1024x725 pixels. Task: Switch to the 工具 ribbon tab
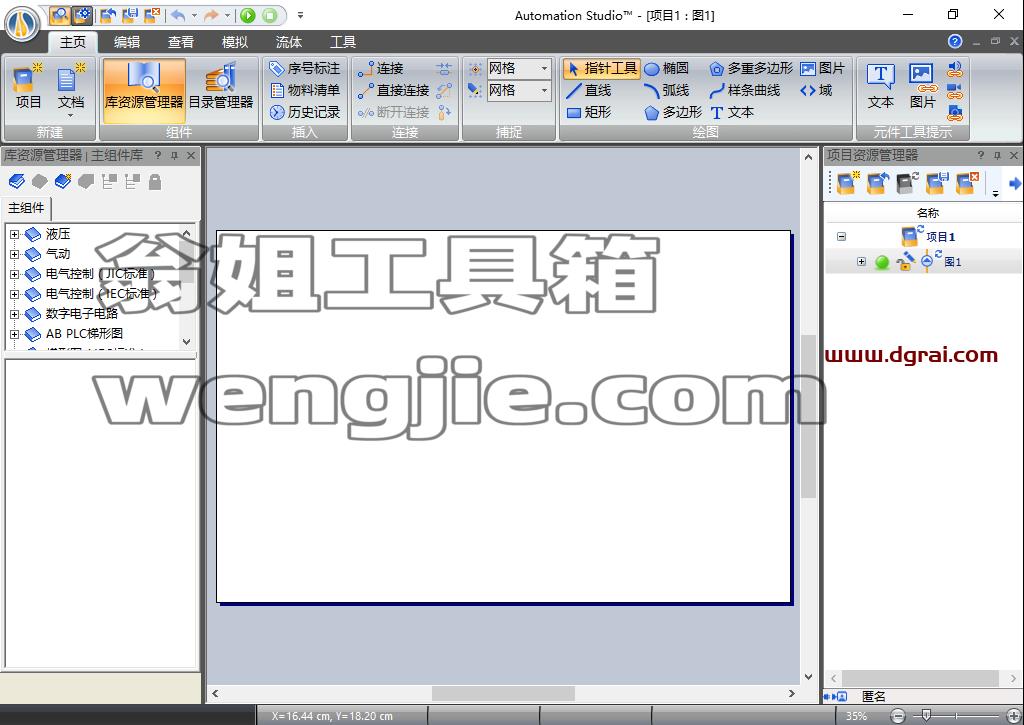(343, 42)
